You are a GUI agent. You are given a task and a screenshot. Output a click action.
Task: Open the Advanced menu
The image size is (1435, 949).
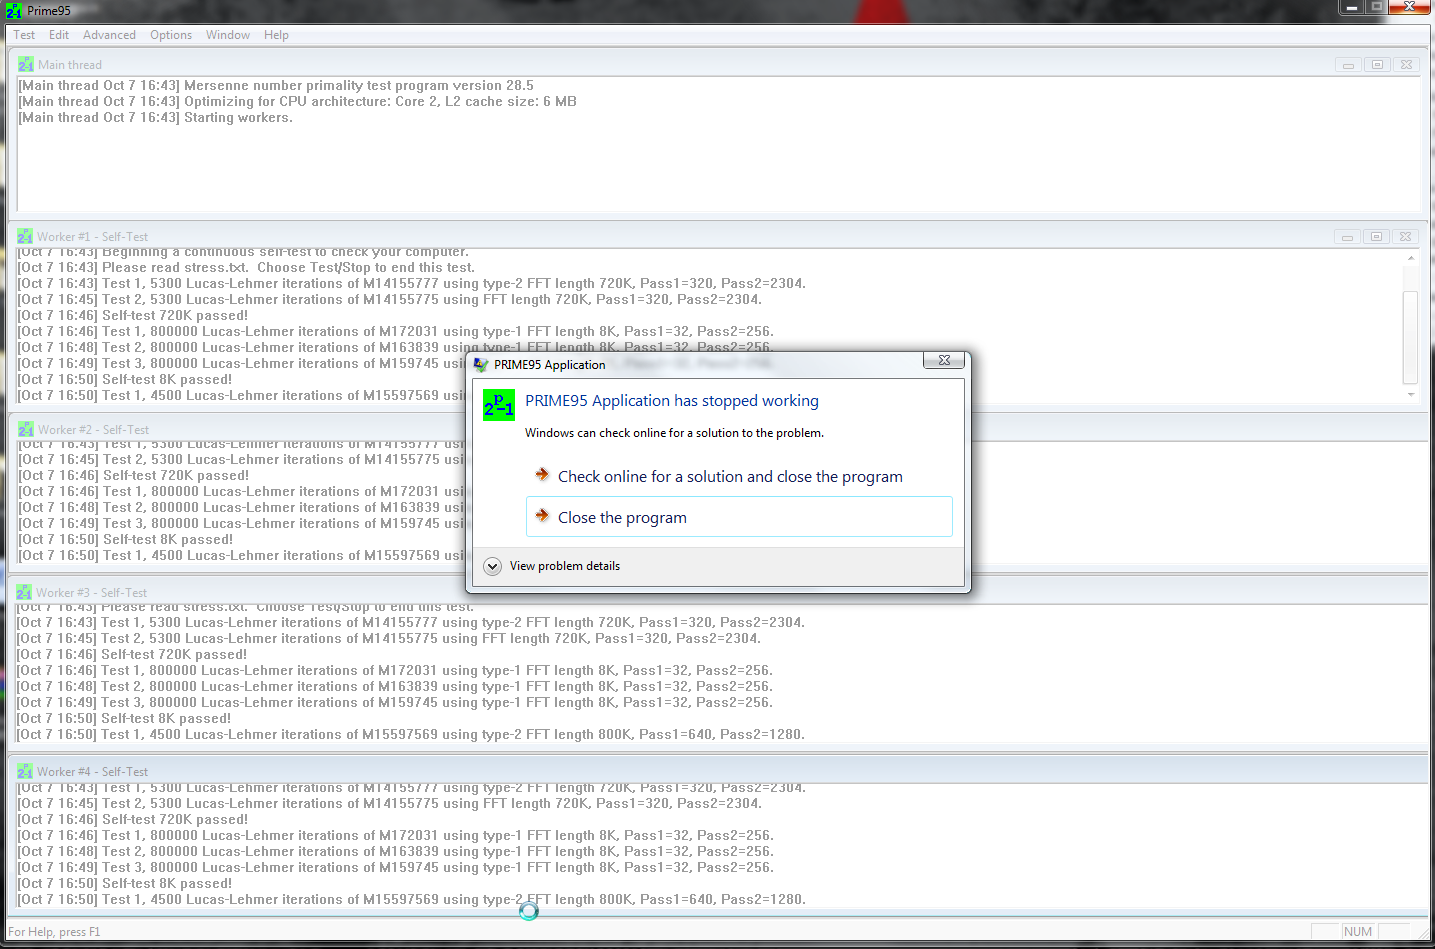(x=109, y=35)
